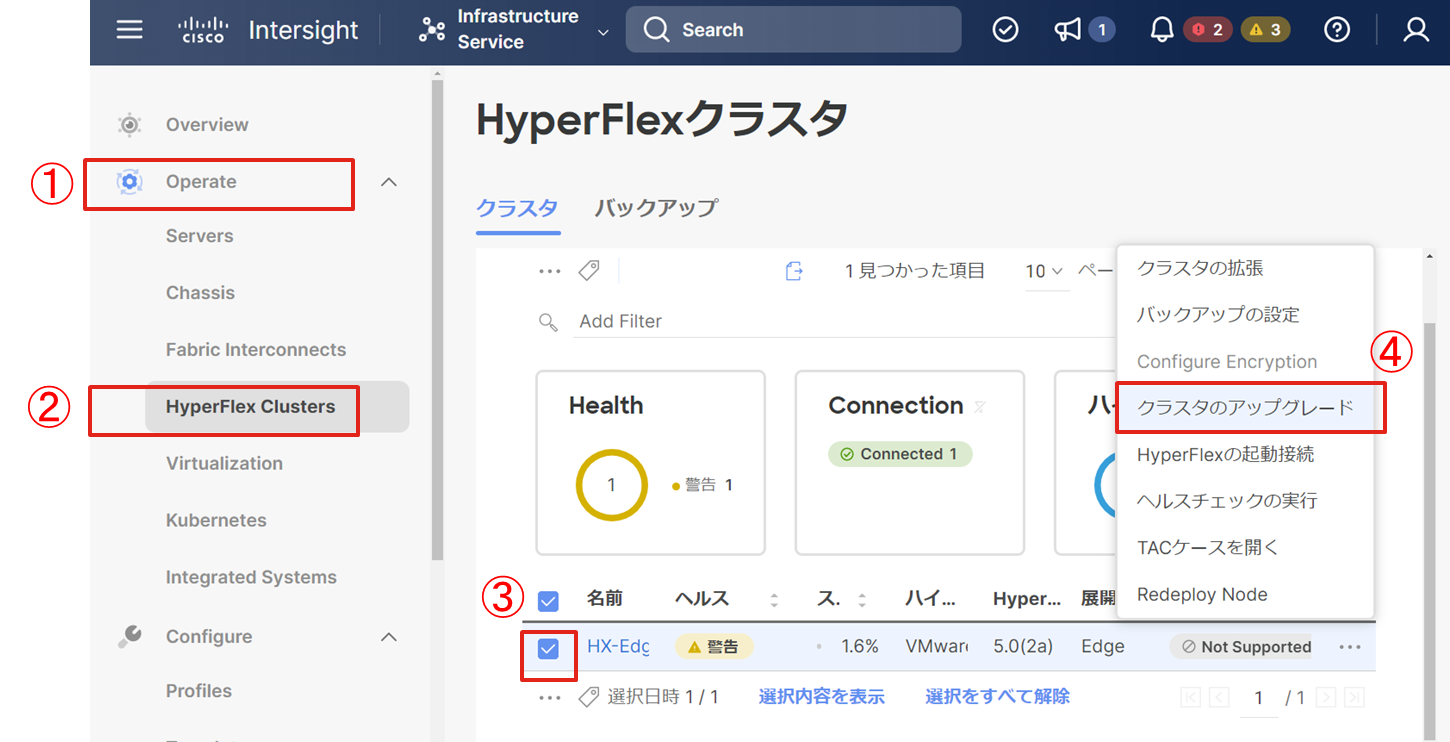Open Profiles in the sidebar
Screen dimensions: 1450x742
(199, 691)
